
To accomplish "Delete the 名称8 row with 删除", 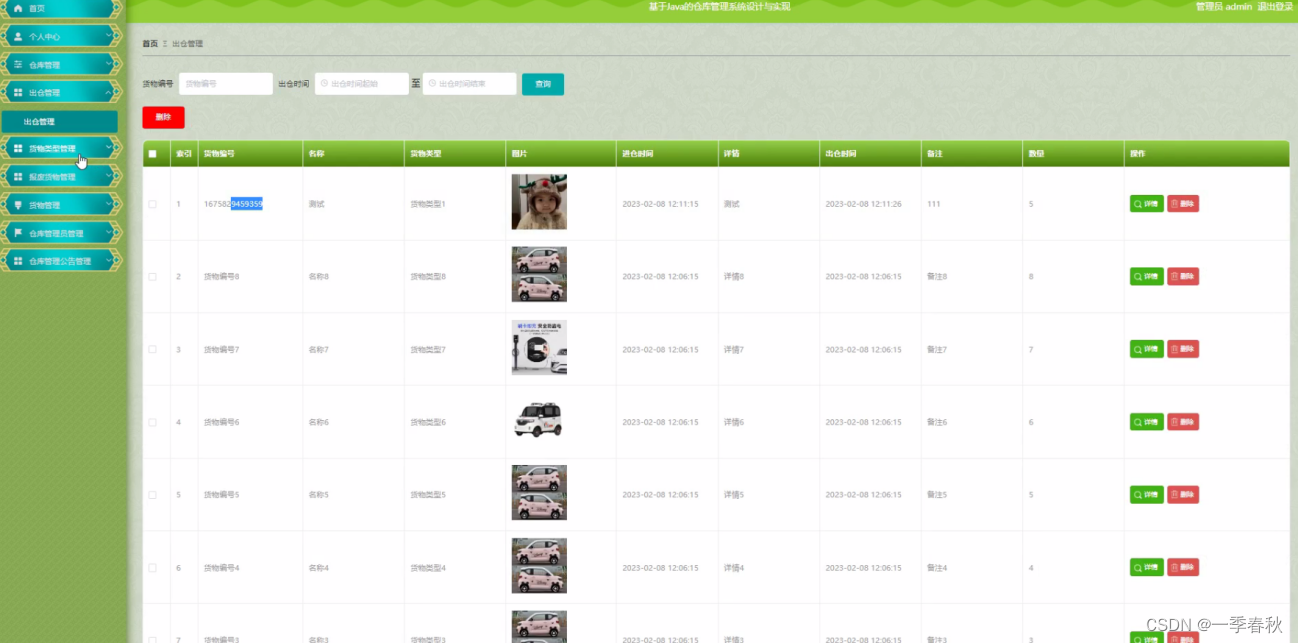I will (1183, 276).
